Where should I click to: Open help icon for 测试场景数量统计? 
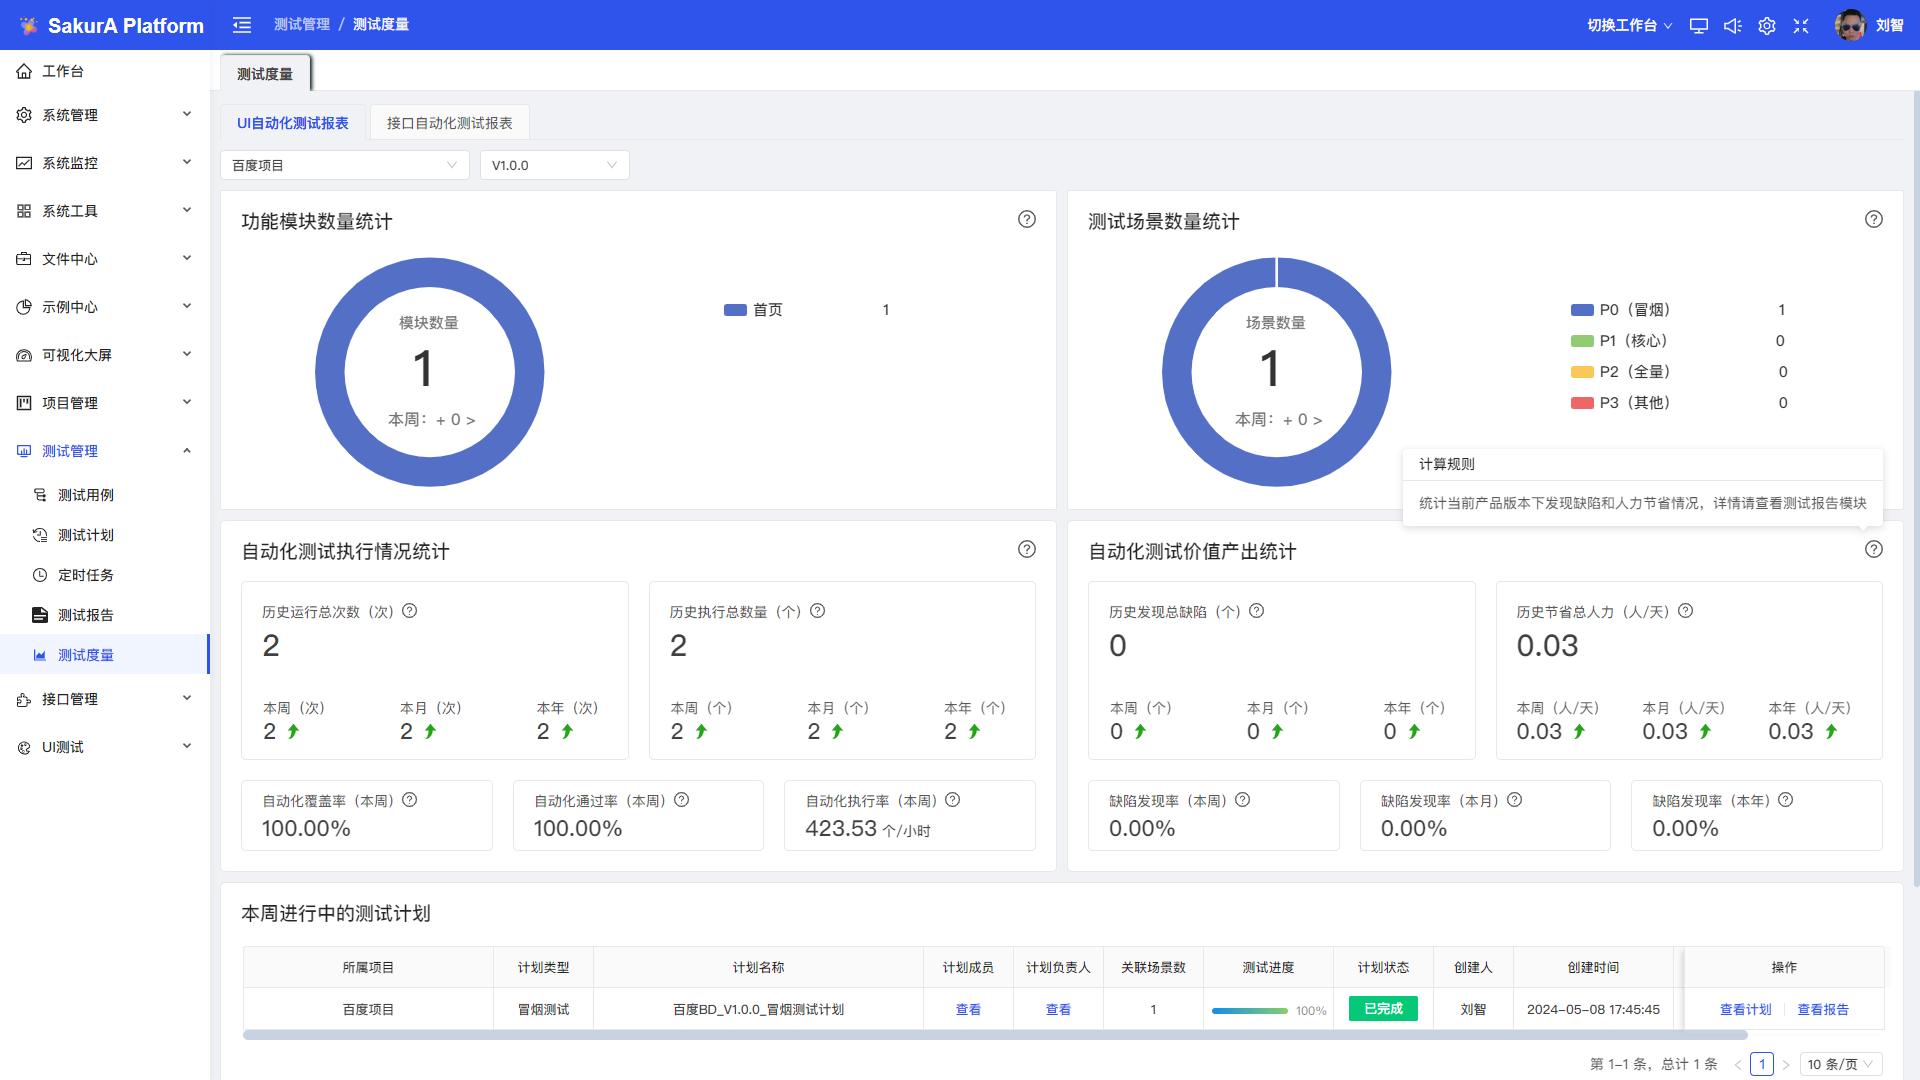click(x=1874, y=219)
